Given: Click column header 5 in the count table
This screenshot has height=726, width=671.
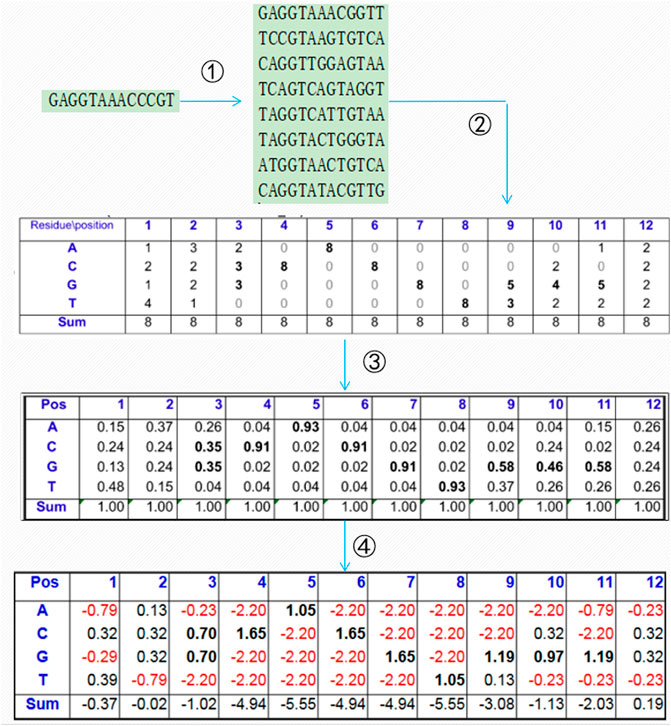Looking at the screenshot, I should tap(329, 225).
